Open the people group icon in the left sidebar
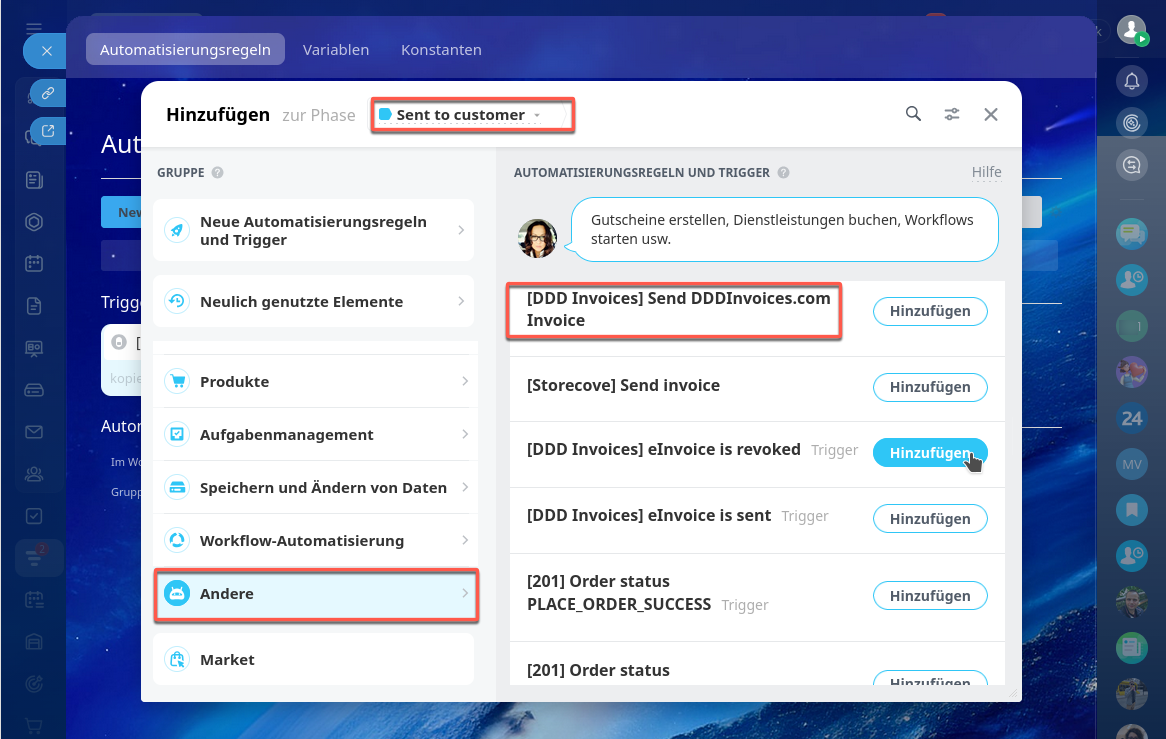 (34, 474)
